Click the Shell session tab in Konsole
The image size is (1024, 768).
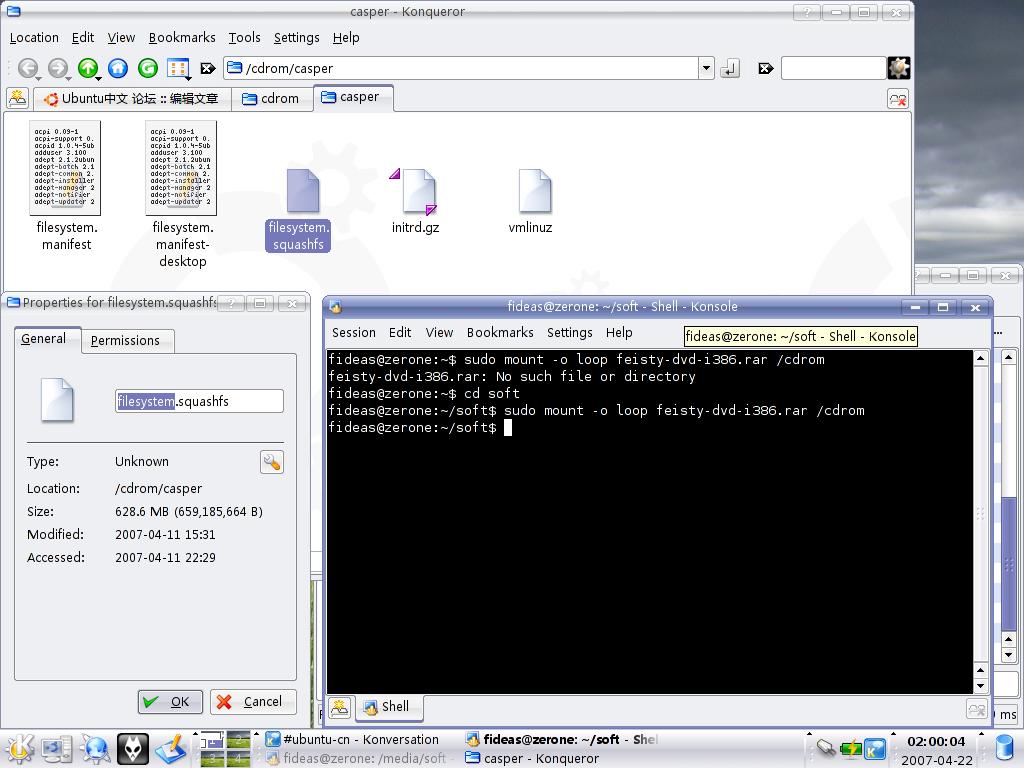[x=389, y=707]
